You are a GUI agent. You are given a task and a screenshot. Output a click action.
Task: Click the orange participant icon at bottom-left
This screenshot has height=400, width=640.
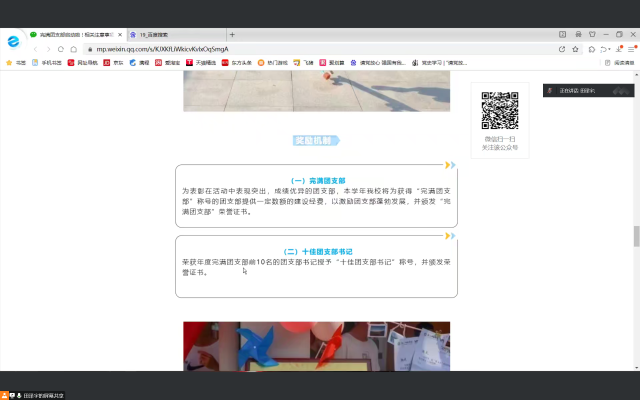pos(4,396)
